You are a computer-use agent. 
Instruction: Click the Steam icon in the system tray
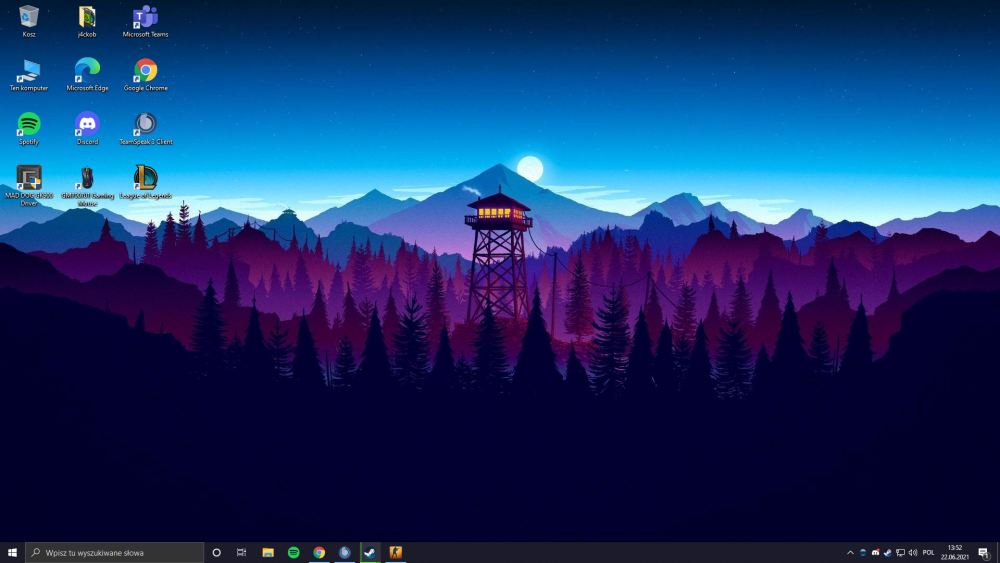(888, 553)
